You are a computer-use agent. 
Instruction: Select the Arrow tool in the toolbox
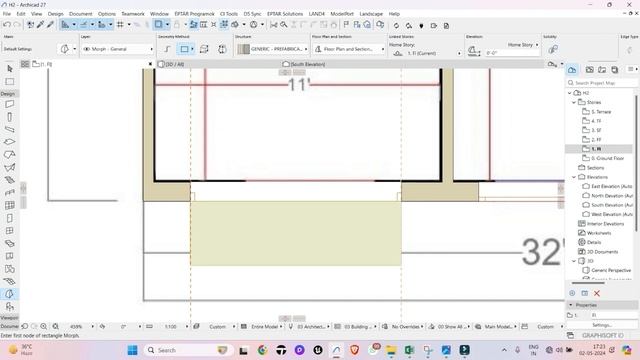tap(10, 69)
